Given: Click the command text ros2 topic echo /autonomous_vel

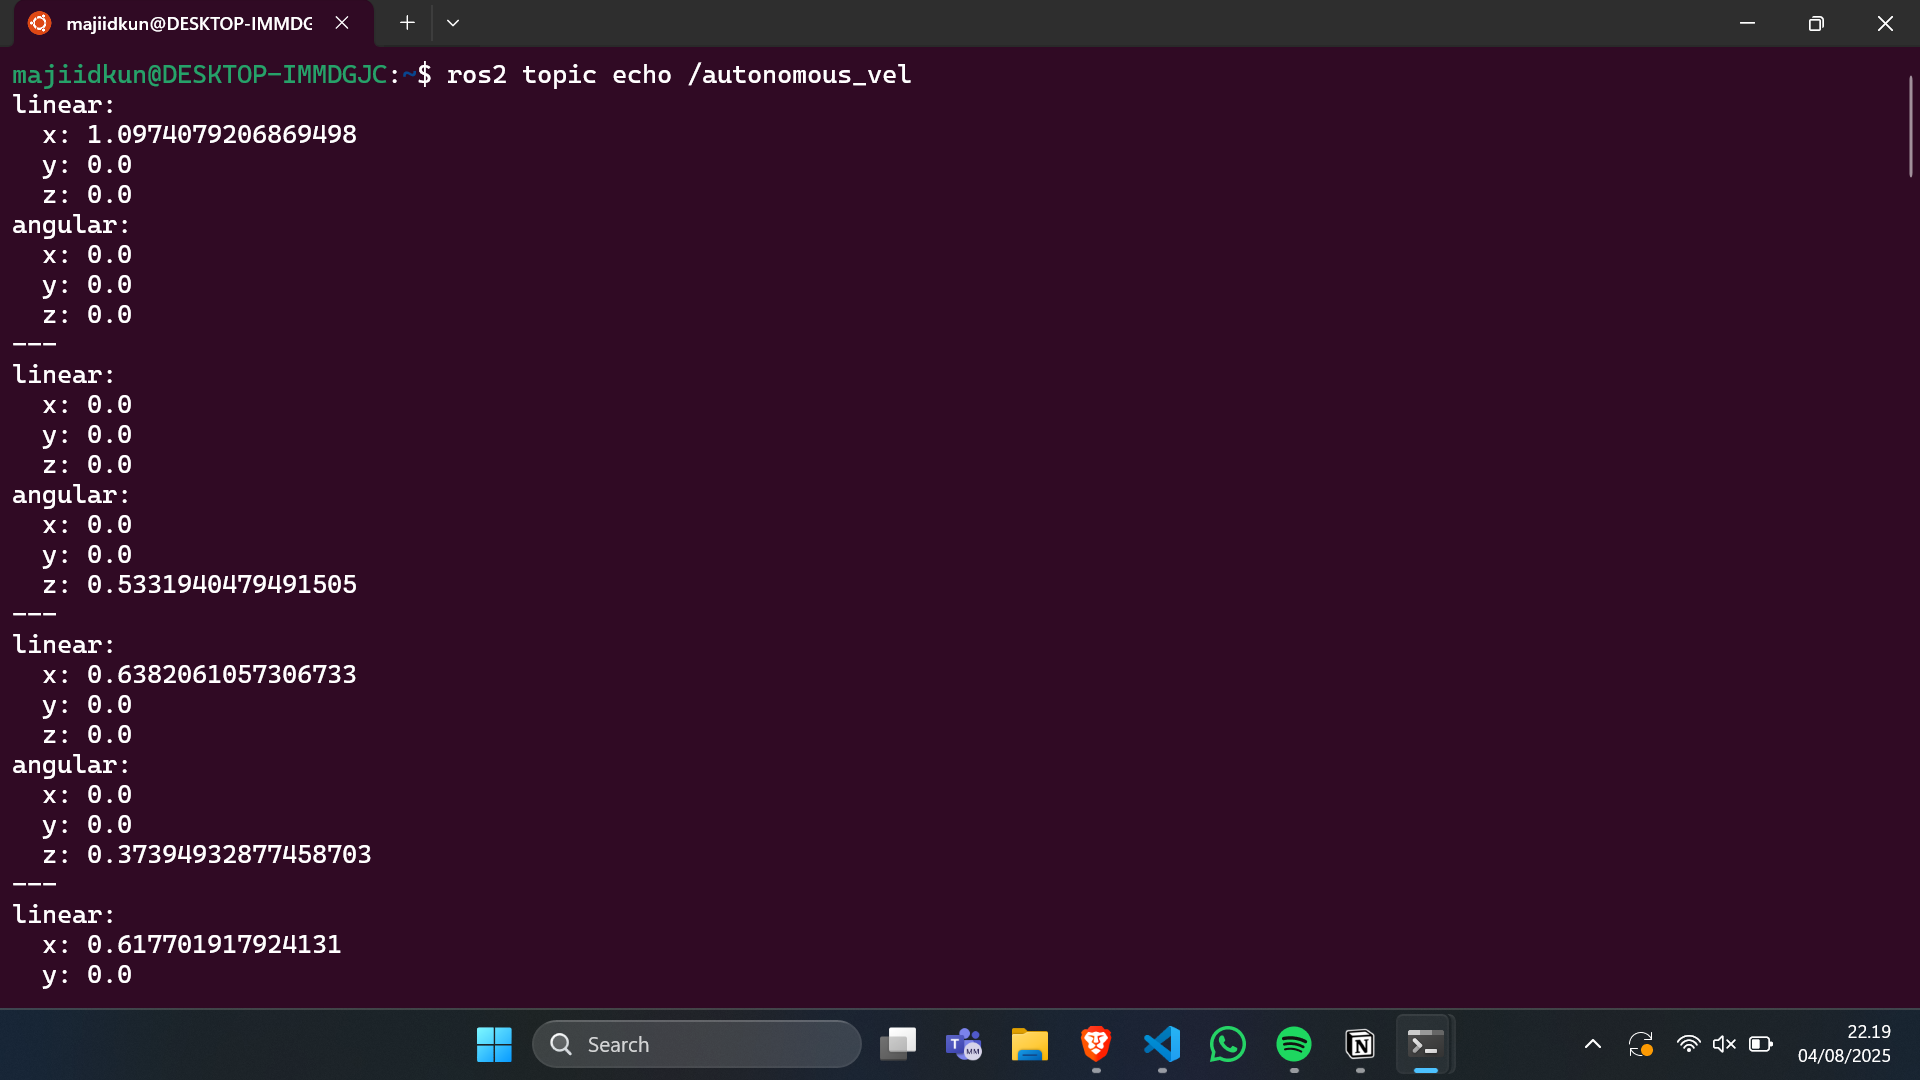Looking at the screenshot, I should 679,75.
